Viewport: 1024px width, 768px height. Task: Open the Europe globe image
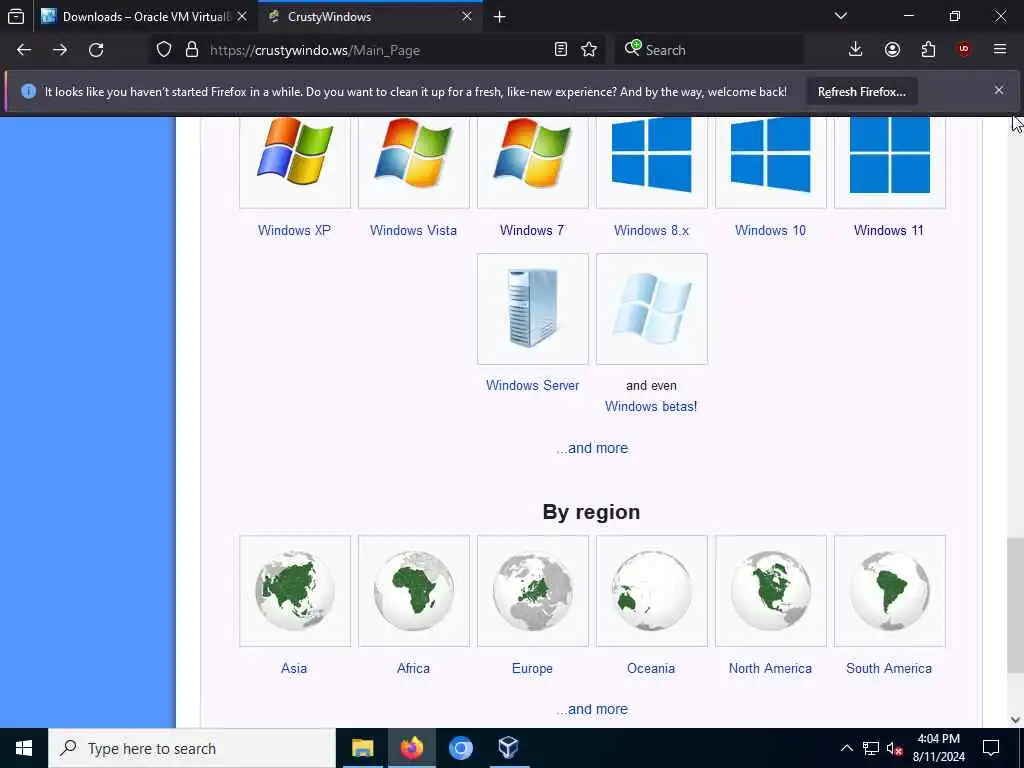[x=533, y=591]
